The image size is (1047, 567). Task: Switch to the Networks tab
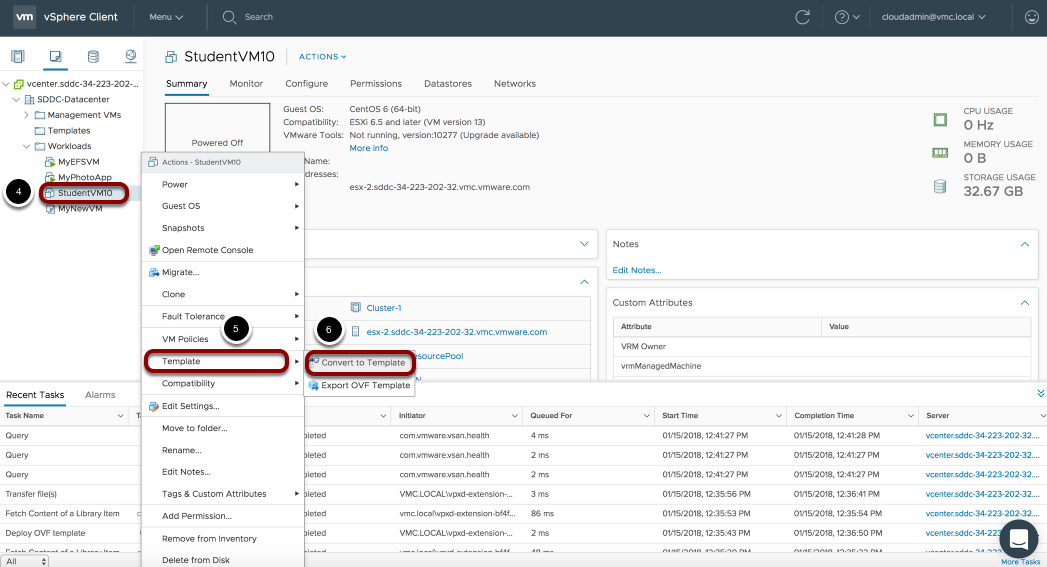pos(515,84)
